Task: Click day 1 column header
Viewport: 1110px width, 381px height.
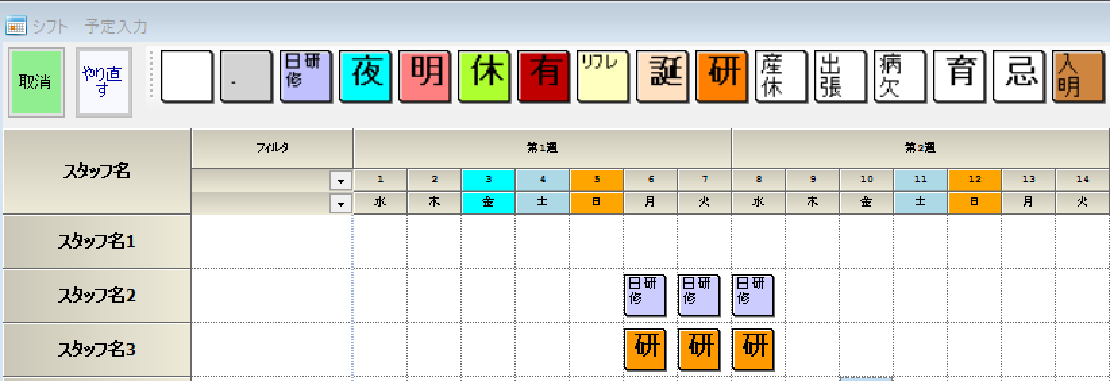Action: (x=381, y=180)
